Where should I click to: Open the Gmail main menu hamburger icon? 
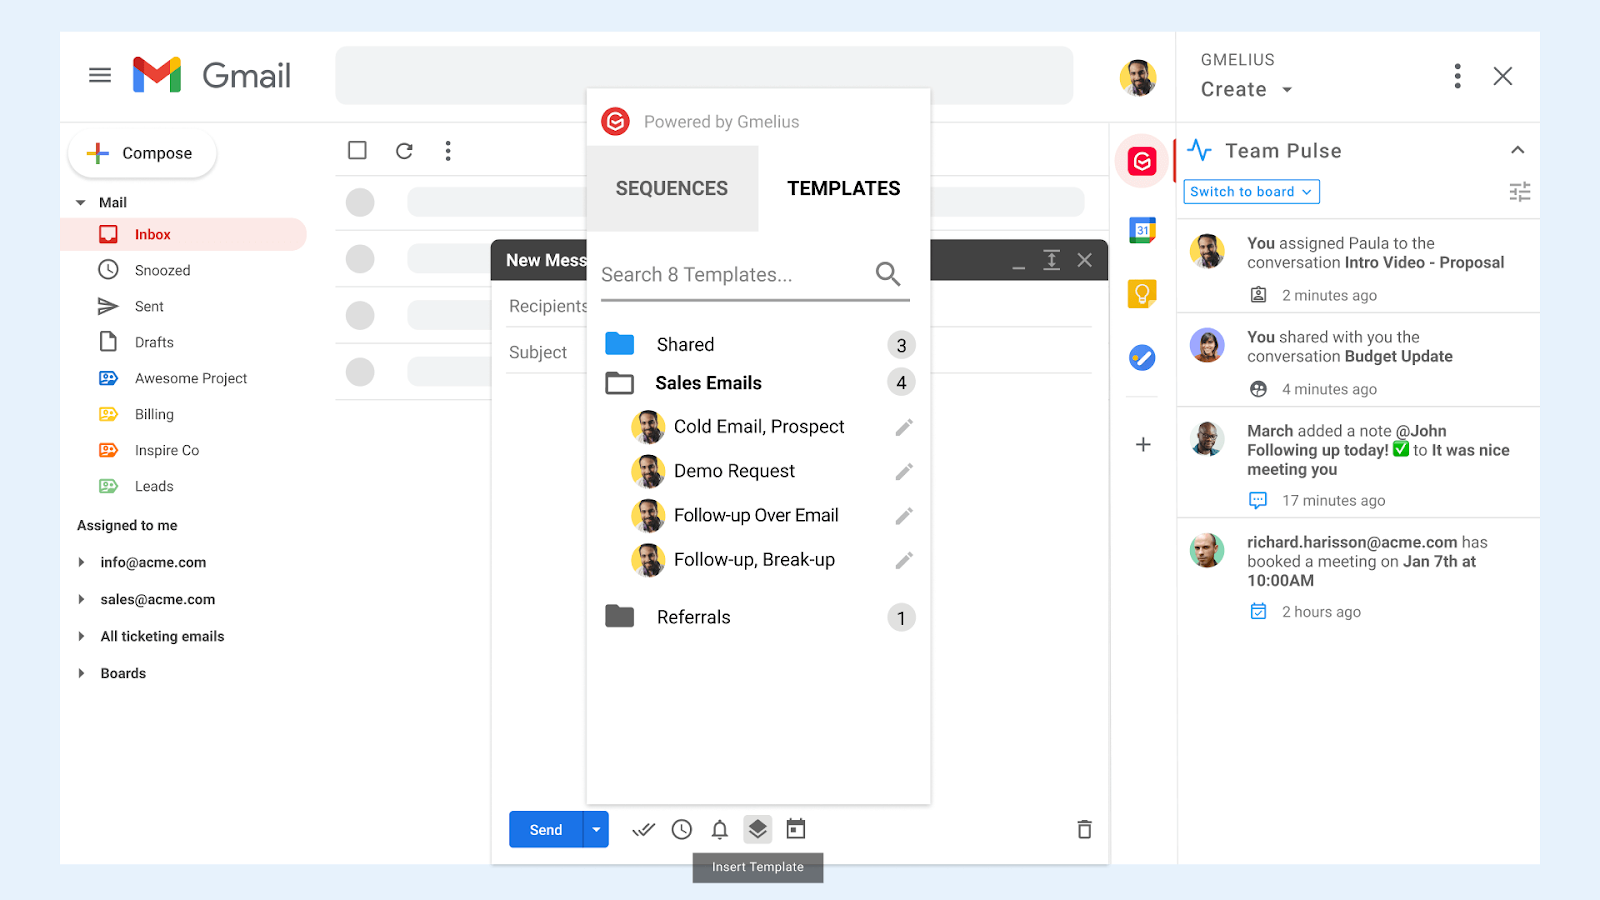click(x=100, y=75)
